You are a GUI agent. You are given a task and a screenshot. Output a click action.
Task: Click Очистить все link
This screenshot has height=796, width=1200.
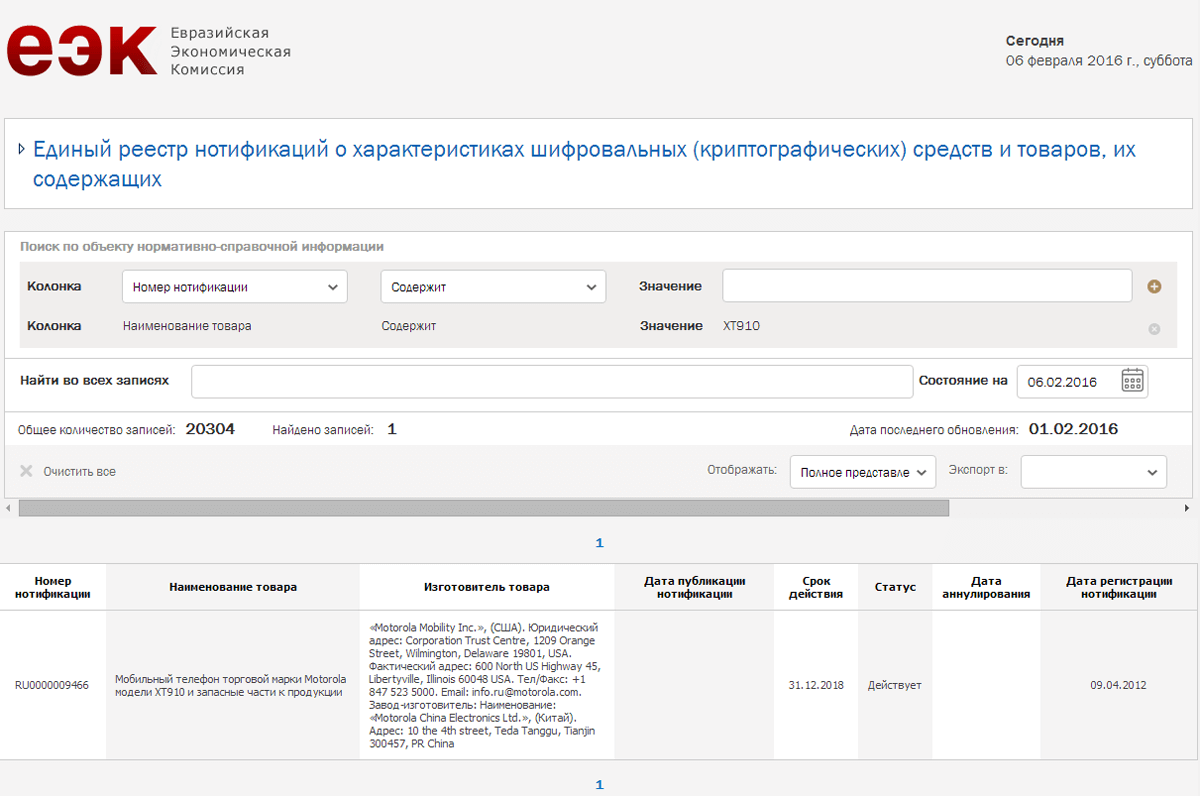click(x=79, y=472)
